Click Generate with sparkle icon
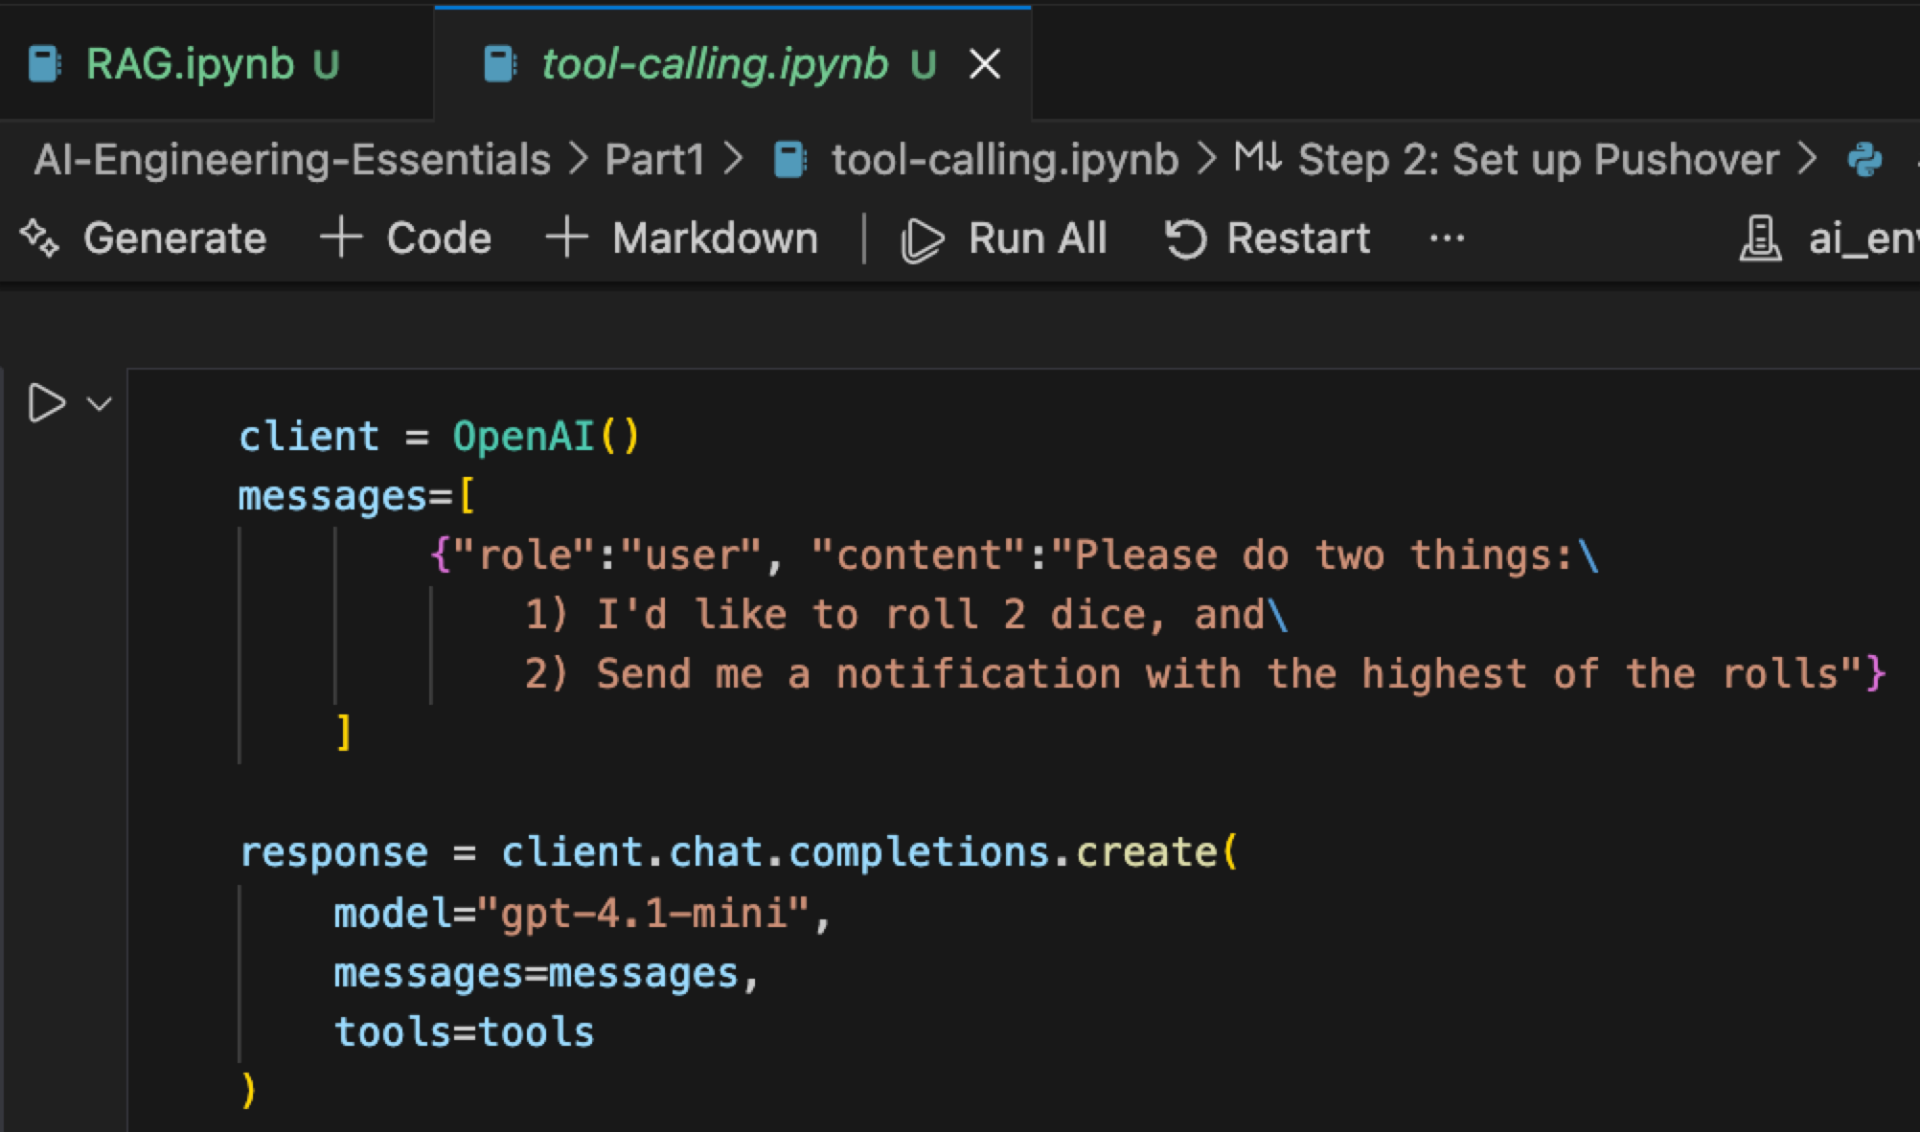The image size is (1920, 1132). (x=143, y=239)
